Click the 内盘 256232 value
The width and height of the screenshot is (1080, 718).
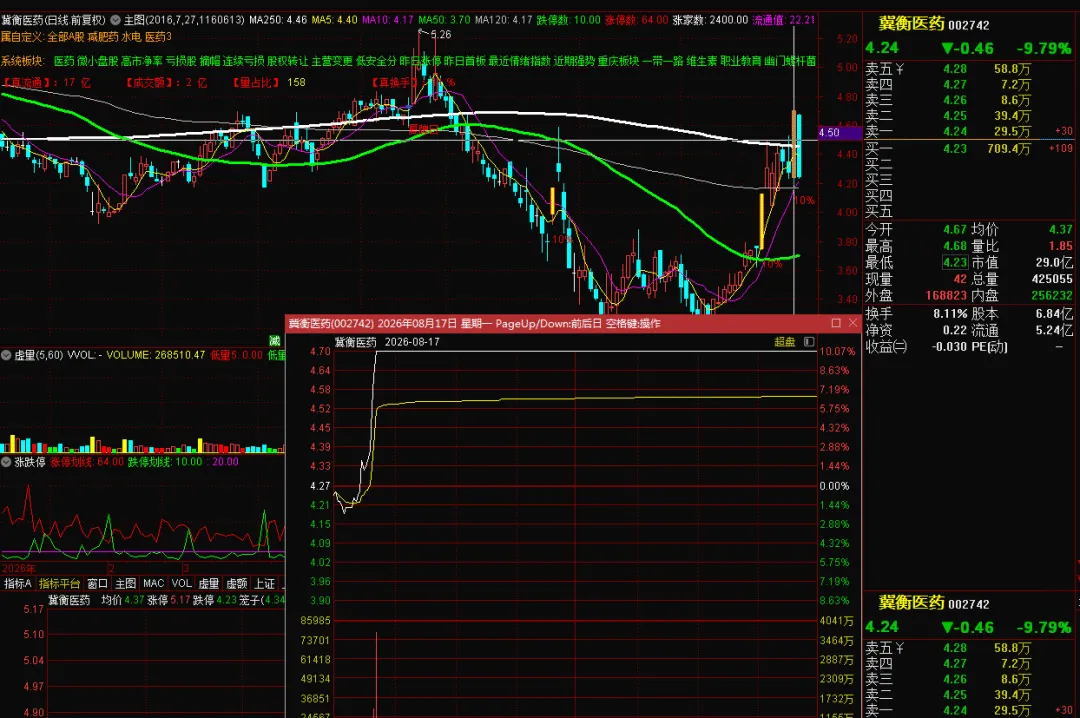click(1052, 296)
